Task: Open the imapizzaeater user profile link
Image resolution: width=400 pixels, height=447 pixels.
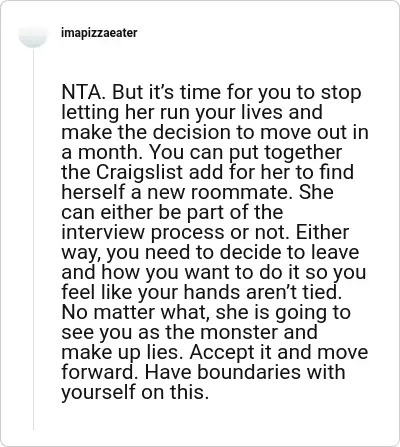Action: click(99, 33)
